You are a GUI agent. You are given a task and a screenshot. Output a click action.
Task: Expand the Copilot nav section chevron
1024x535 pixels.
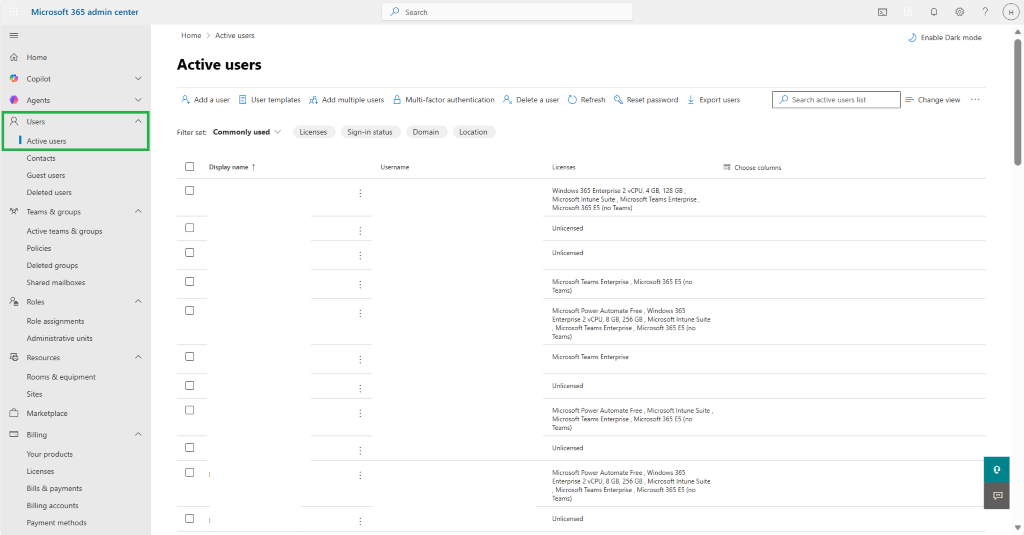tap(138, 78)
